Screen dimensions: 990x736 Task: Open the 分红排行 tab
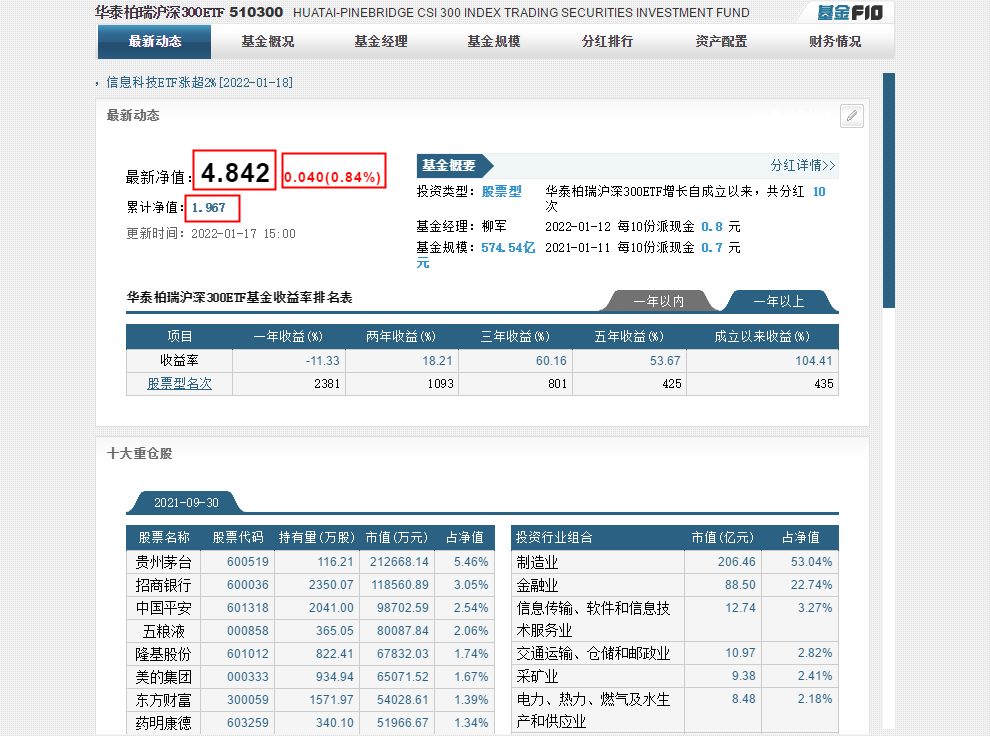click(x=608, y=43)
